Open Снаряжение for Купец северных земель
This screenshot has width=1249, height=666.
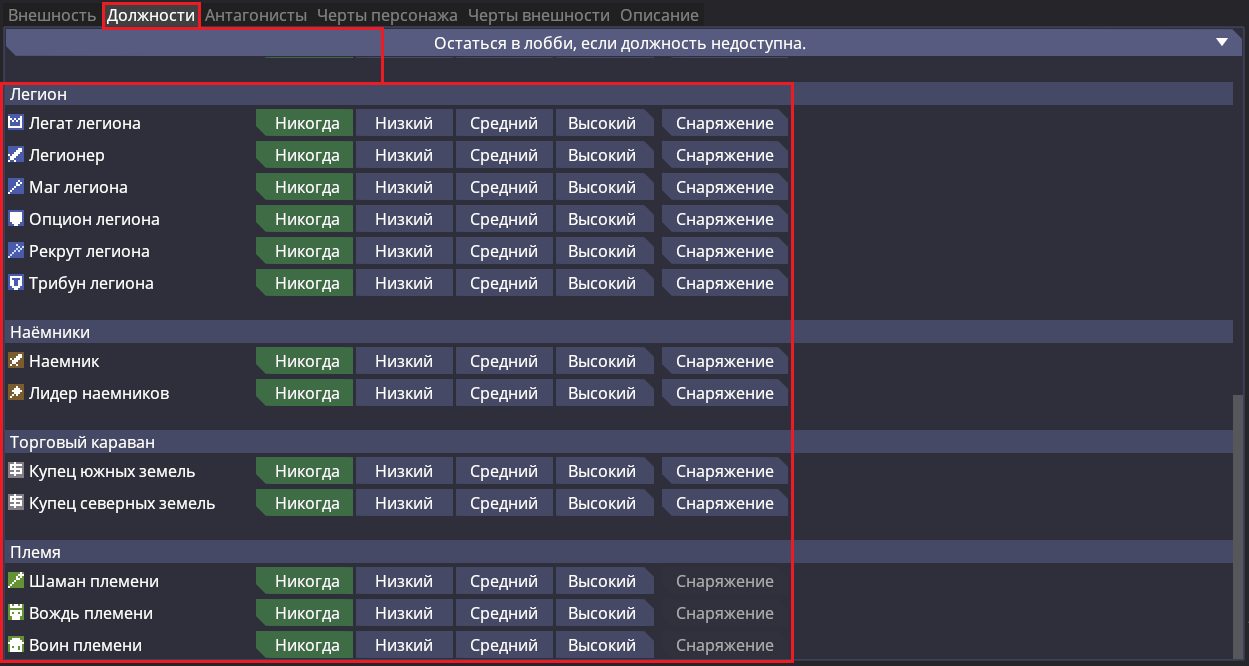[724, 503]
